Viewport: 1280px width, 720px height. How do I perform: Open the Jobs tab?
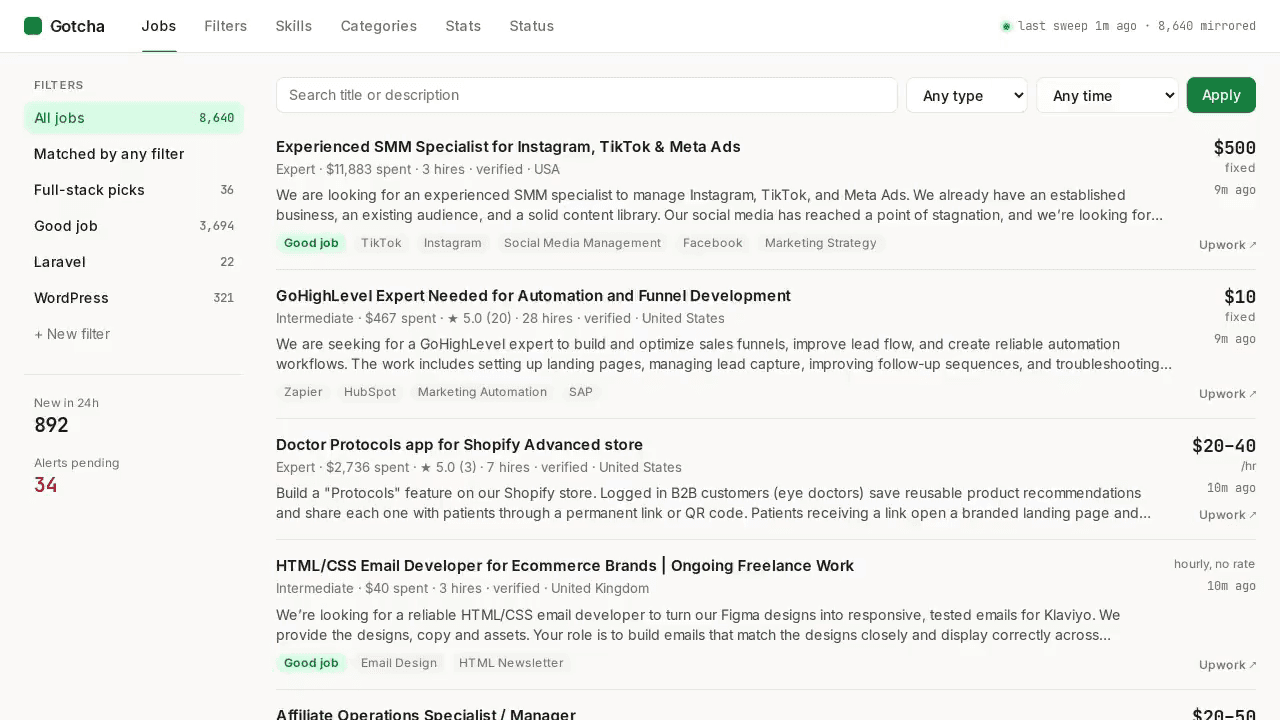pyautogui.click(x=159, y=26)
